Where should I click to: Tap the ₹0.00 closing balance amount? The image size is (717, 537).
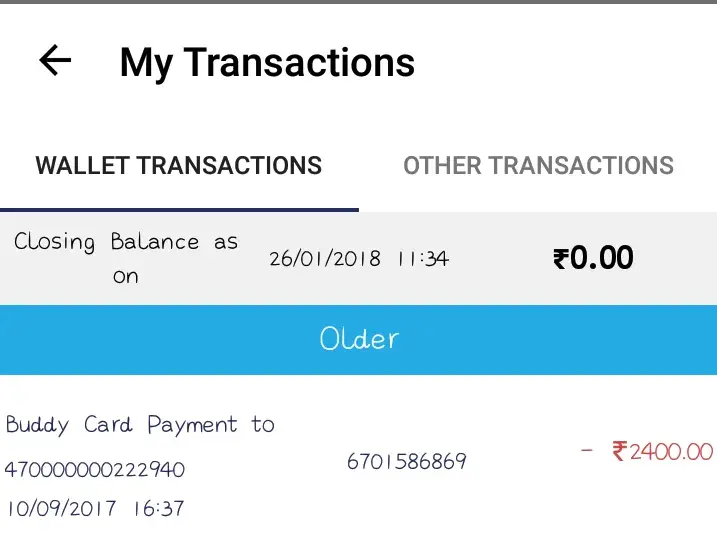tap(593, 258)
